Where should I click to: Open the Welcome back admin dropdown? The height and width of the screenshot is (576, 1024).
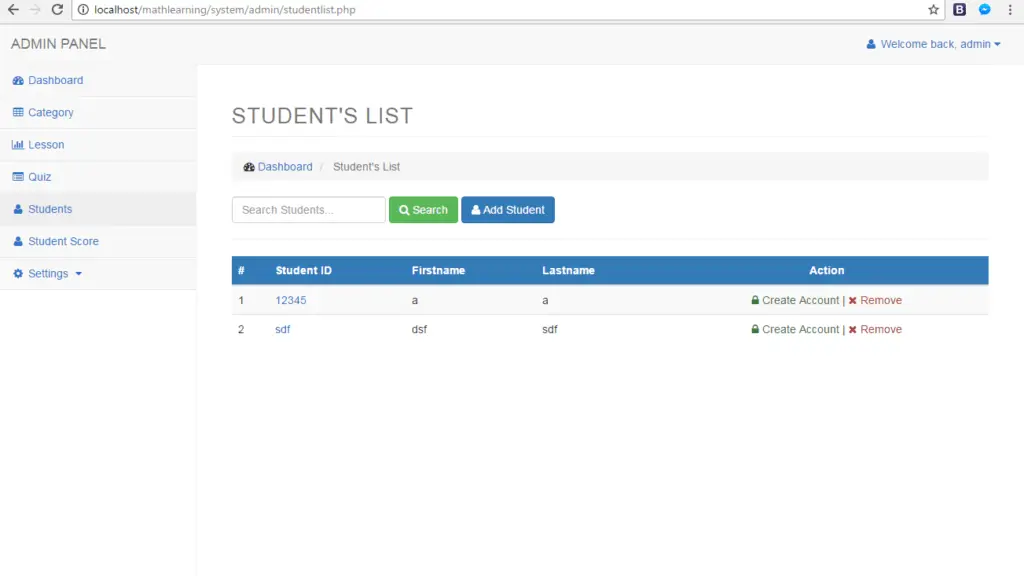[932, 43]
